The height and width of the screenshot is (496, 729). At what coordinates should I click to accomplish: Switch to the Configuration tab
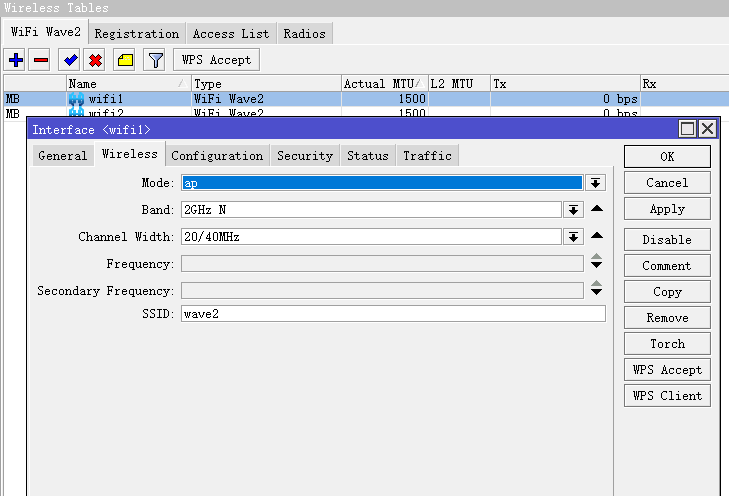(x=217, y=155)
